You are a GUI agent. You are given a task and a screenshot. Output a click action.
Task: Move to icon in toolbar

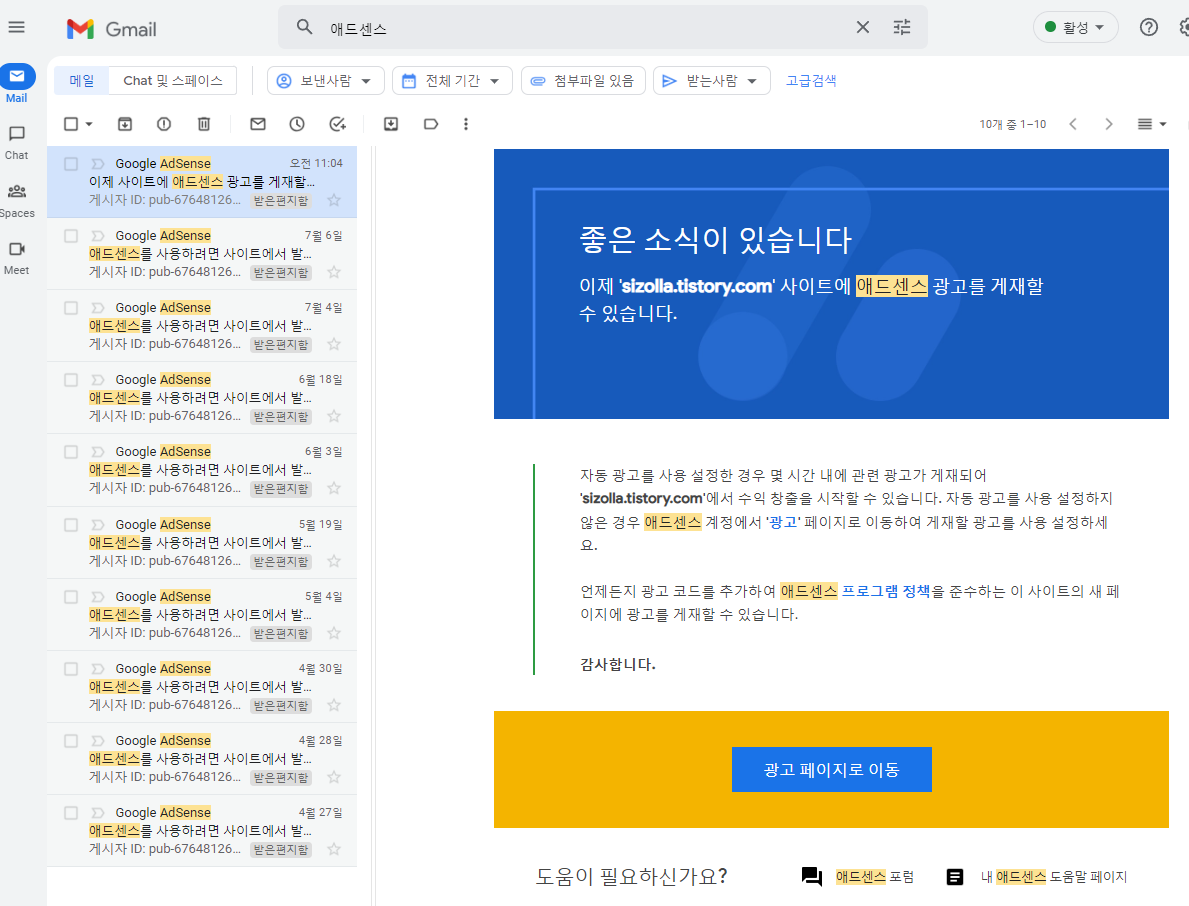click(x=391, y=124)
